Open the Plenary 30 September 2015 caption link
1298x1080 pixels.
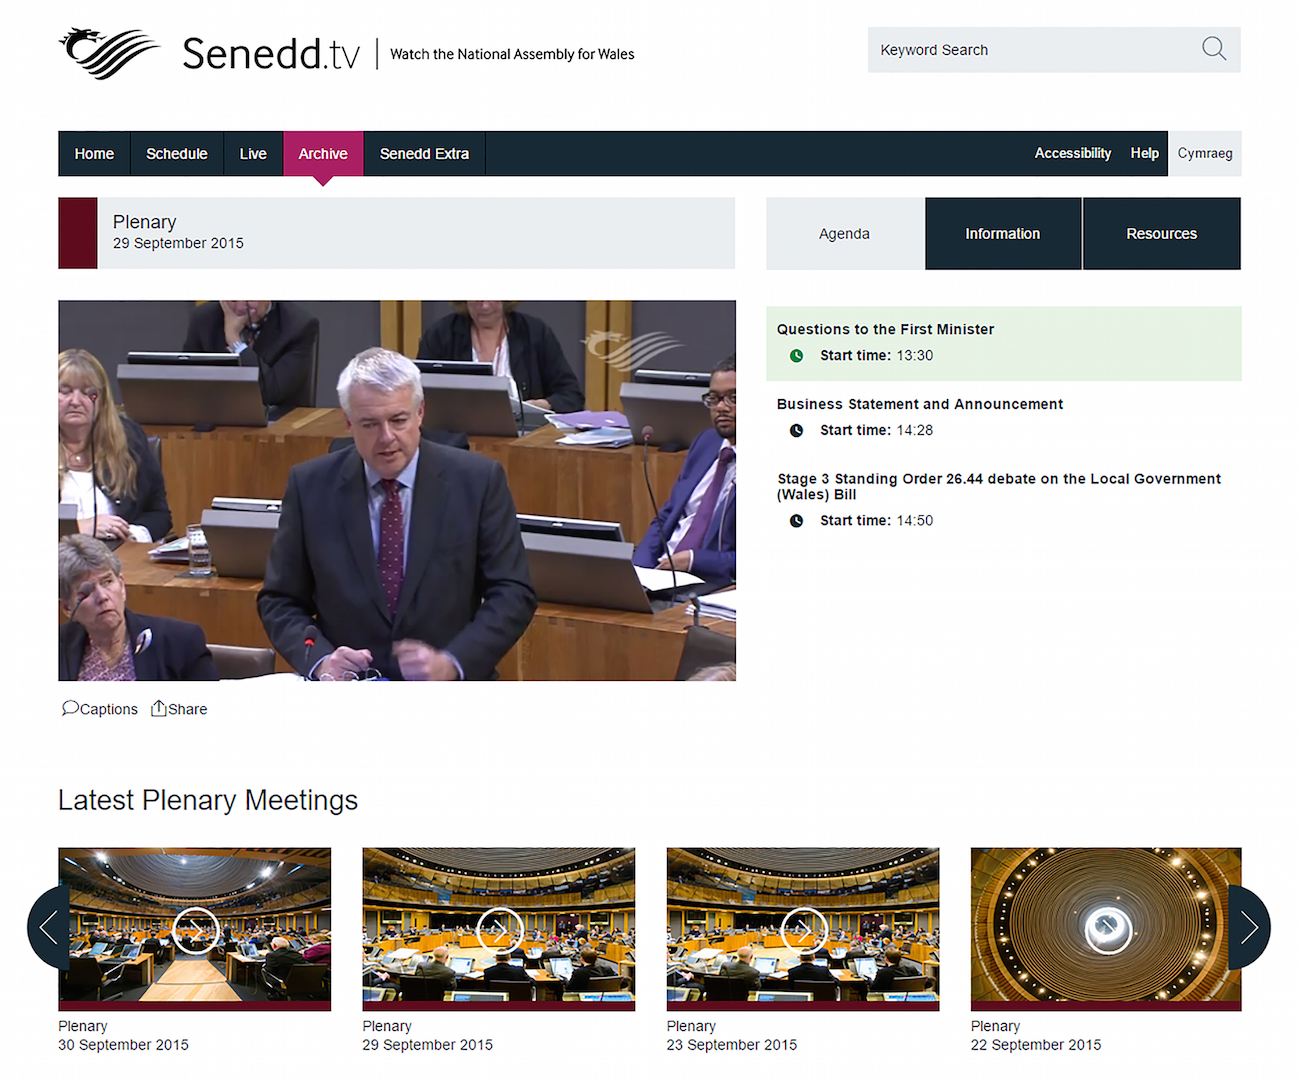[x=123, y=1035]
